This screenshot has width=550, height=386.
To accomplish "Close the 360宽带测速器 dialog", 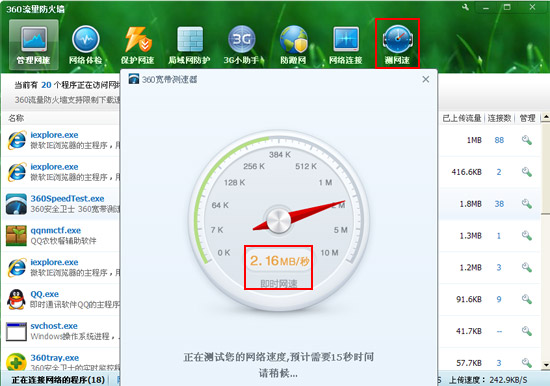I will 426,79.
